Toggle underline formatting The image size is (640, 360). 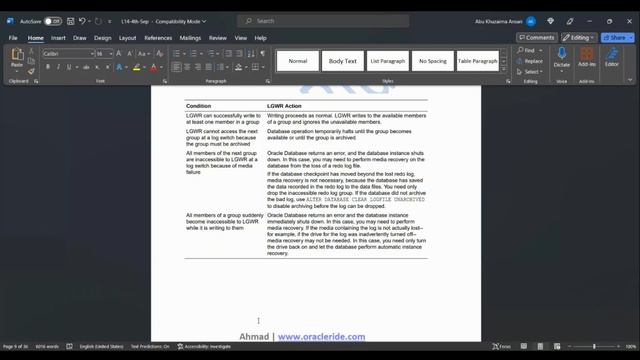[69, 67]
